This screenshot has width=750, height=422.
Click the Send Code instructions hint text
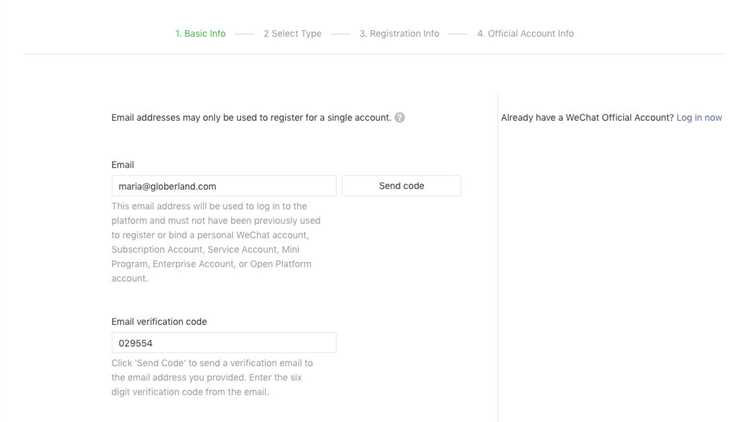212,377
